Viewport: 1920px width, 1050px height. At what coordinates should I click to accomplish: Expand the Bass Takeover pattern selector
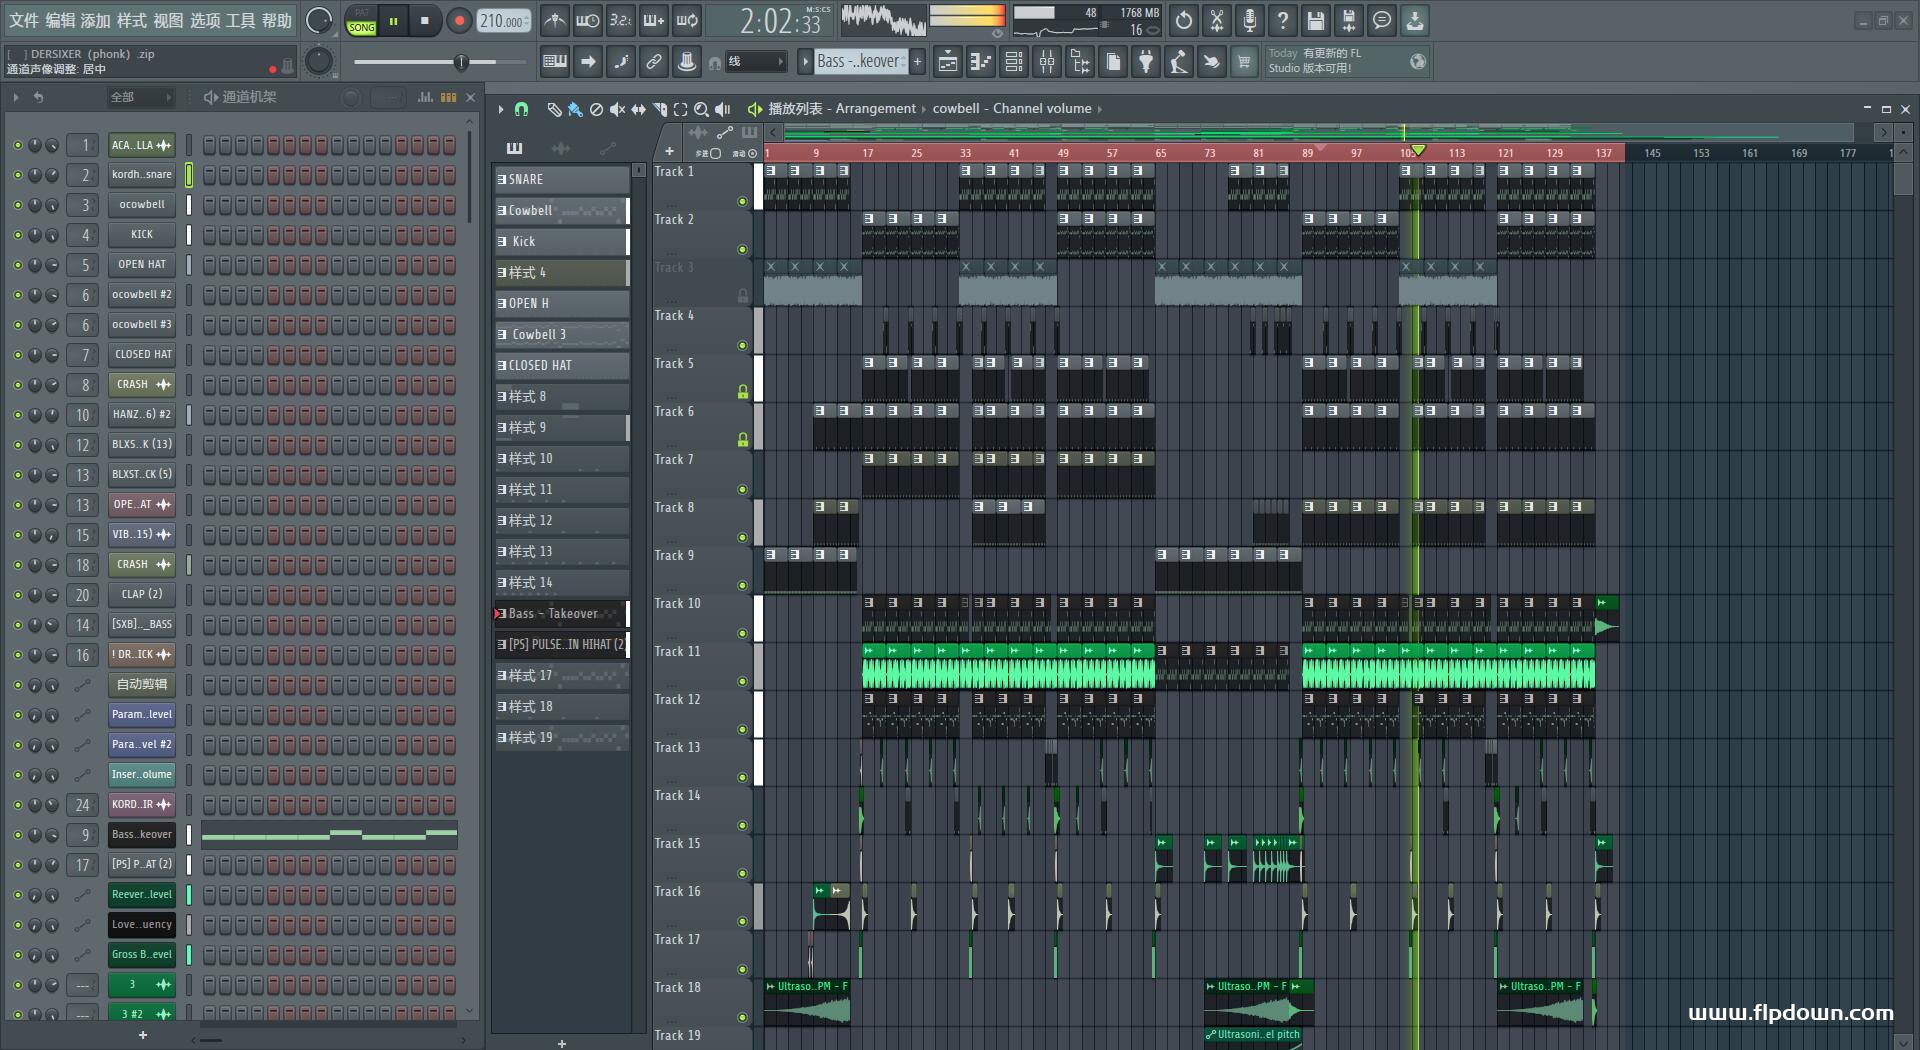pos(859,62)
